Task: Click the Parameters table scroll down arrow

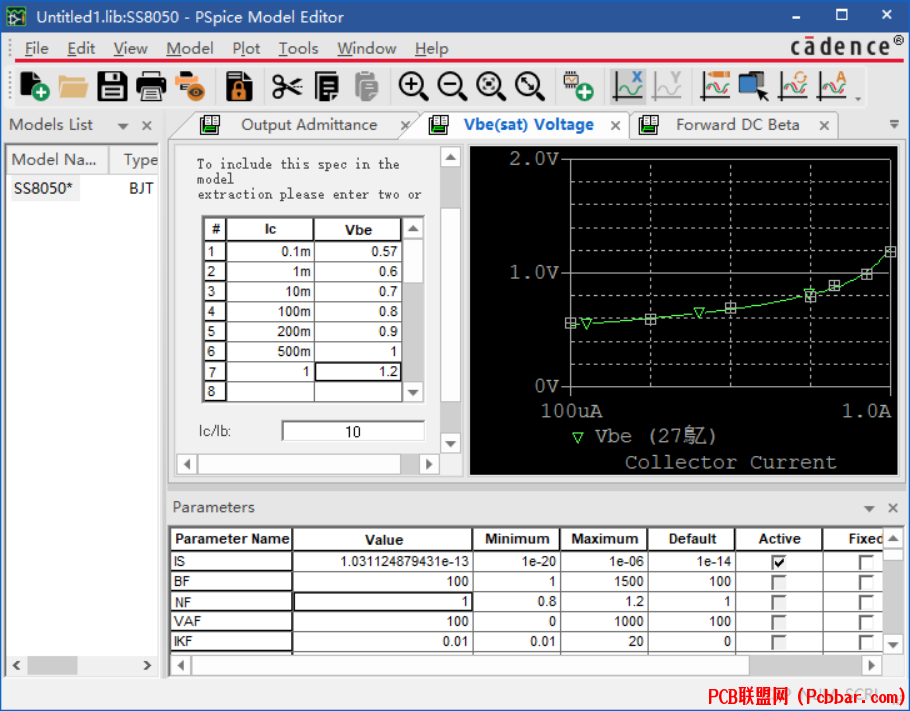Action: click(893, 644)
